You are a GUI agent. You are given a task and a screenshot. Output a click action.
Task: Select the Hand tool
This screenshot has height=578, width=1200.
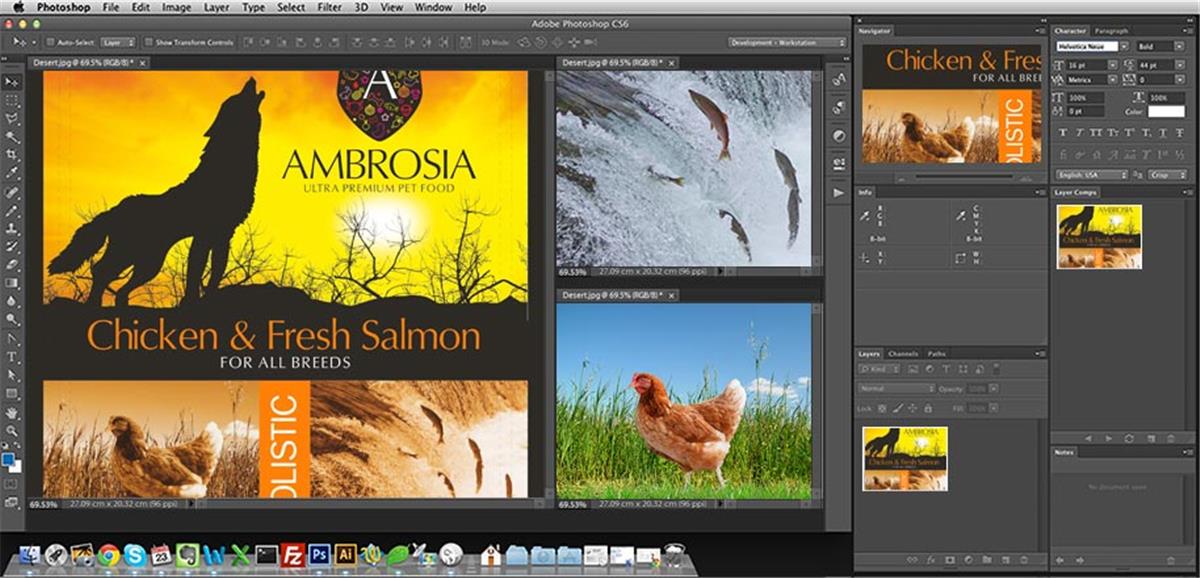click(x=13, y=412)
